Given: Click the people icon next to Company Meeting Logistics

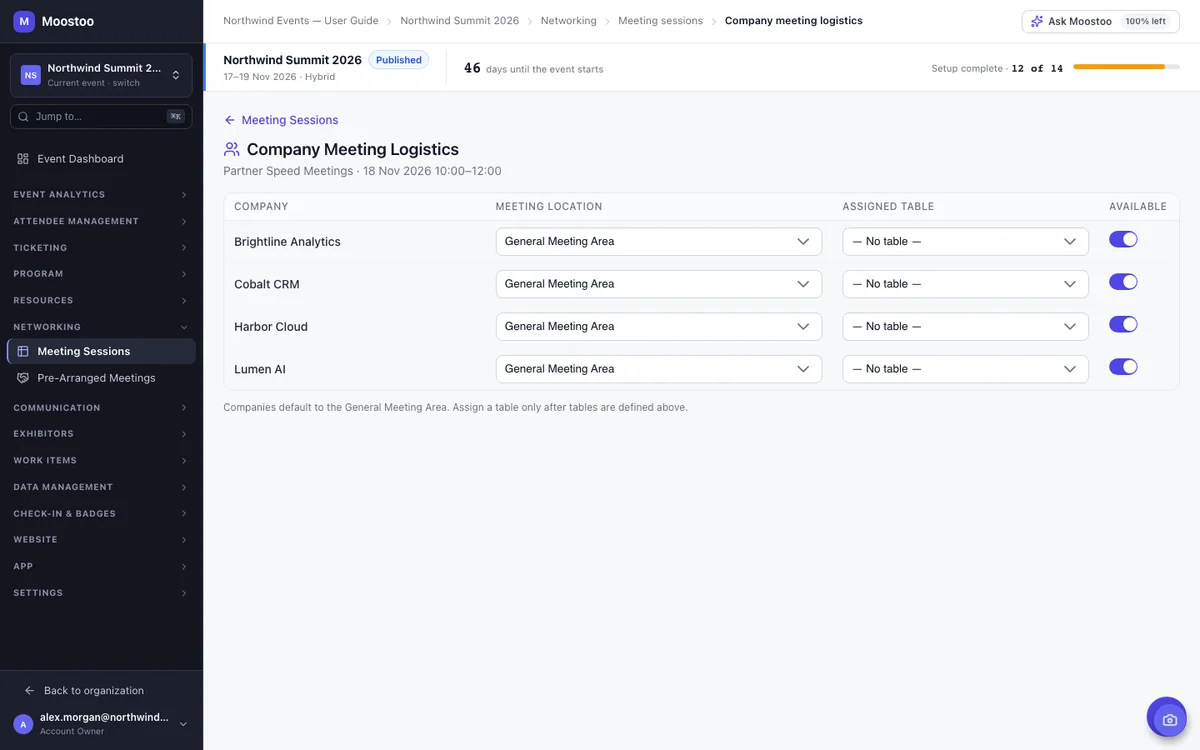Looking at the screenshot, I should coord(232,149).
